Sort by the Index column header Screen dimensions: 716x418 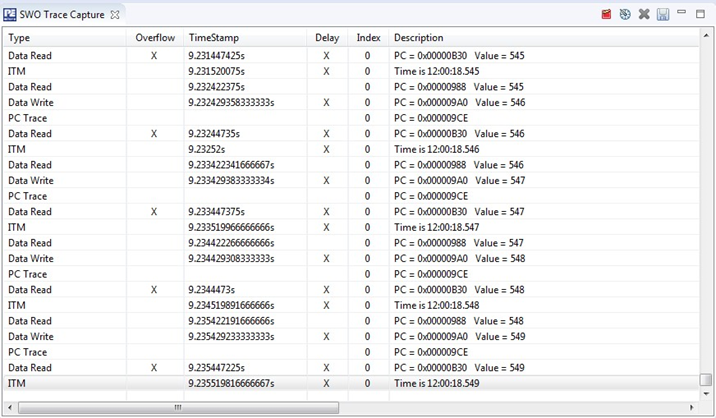pos(369,38)
